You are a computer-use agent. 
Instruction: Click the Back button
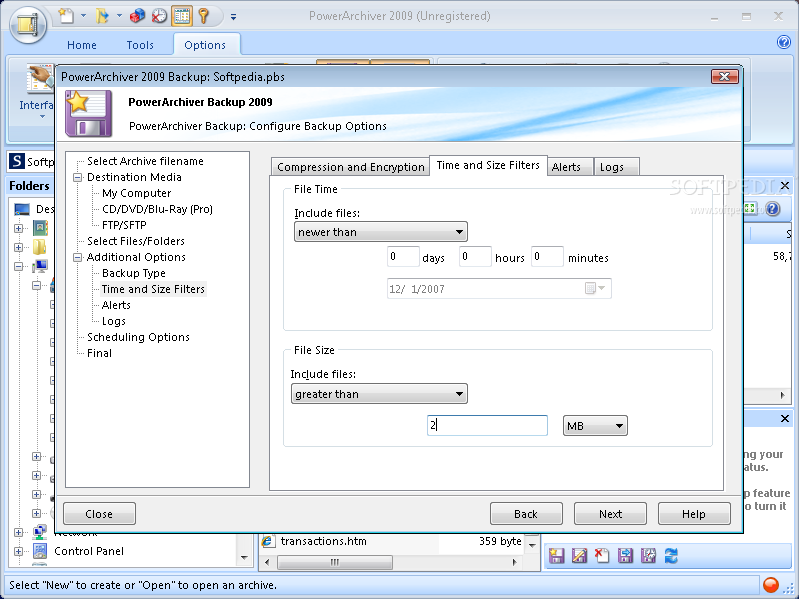(x=526, y=513)
